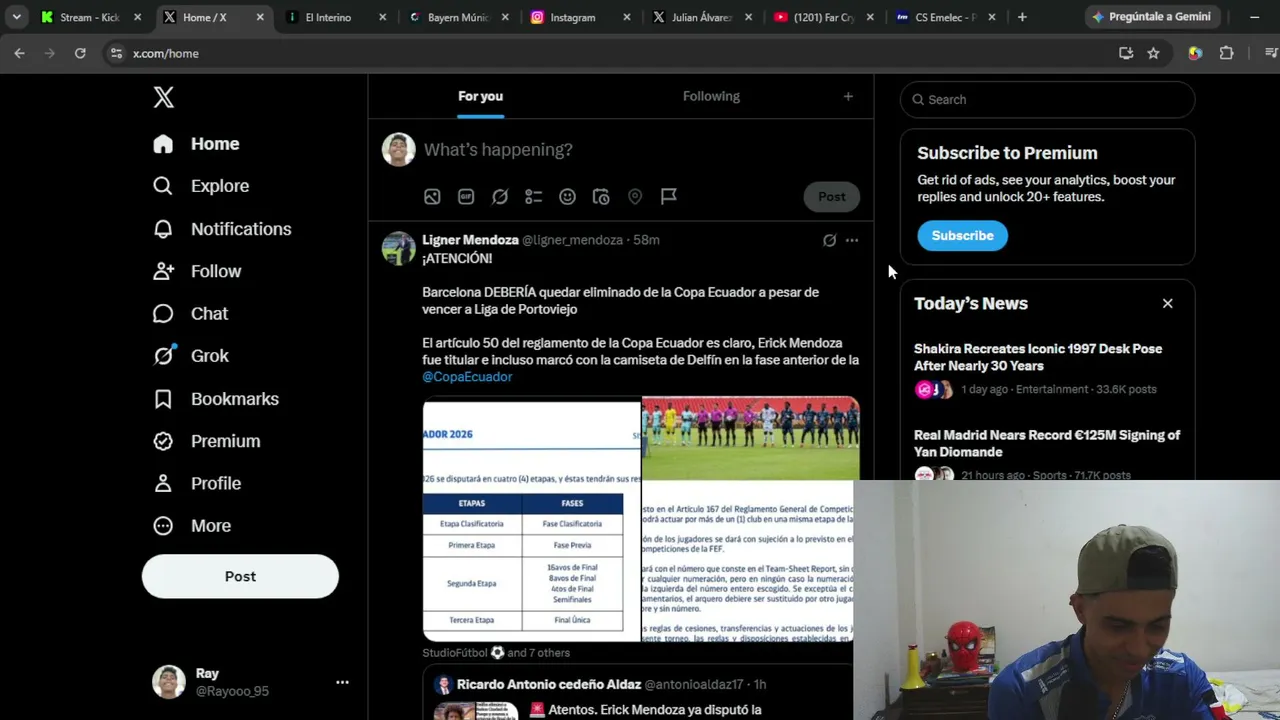Add a poll to the new post

tap(534, 197)
